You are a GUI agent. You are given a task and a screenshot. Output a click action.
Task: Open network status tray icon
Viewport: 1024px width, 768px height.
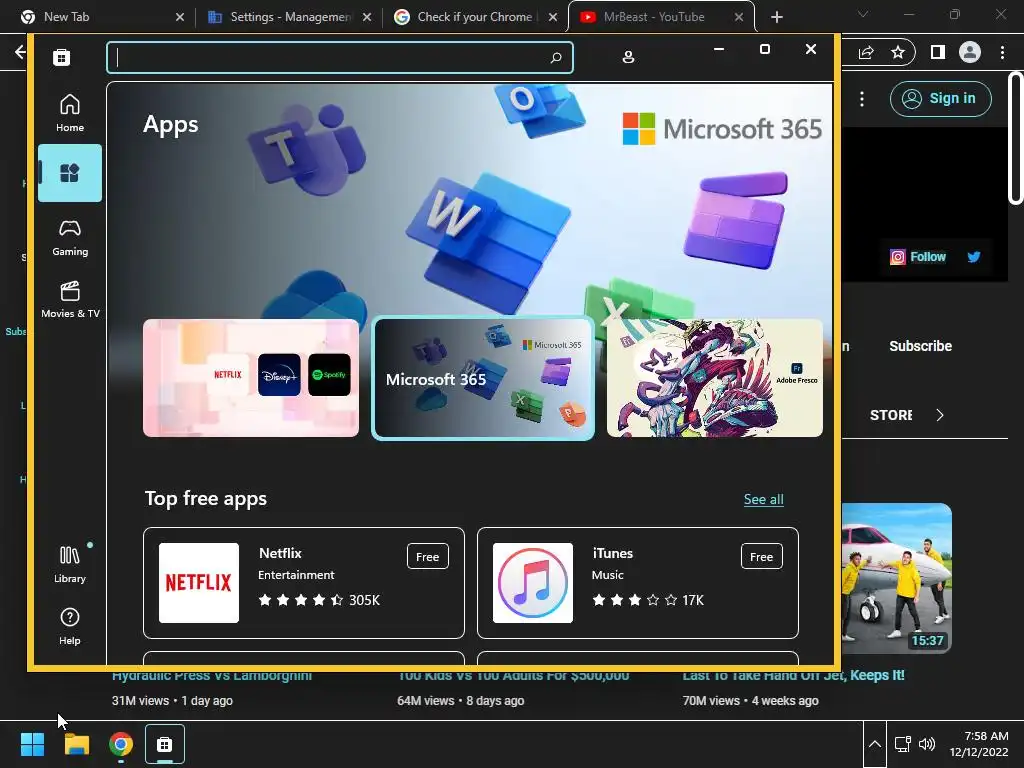(903, 744)
